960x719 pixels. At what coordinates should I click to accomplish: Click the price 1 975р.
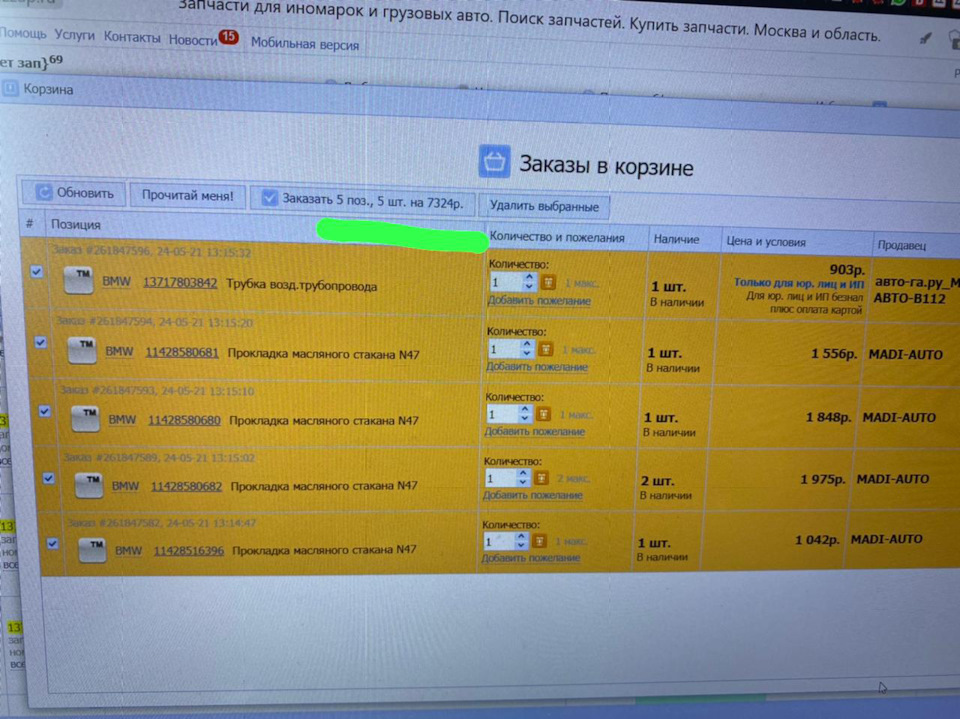(x=823, y=479)
